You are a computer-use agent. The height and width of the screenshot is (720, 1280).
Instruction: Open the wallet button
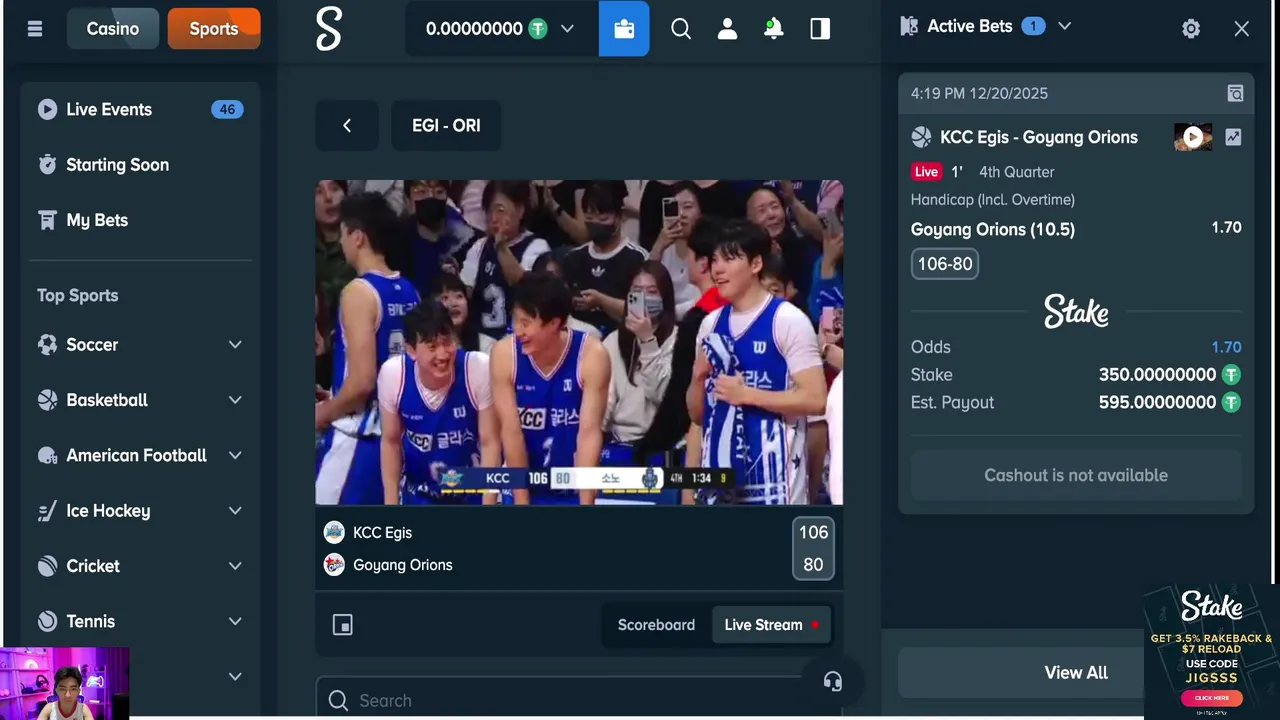coord(624,29)
